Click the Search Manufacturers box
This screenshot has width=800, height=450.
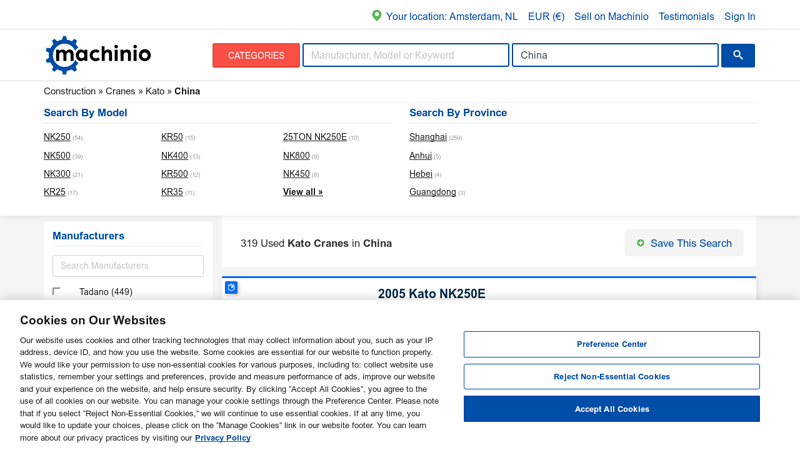128,266
